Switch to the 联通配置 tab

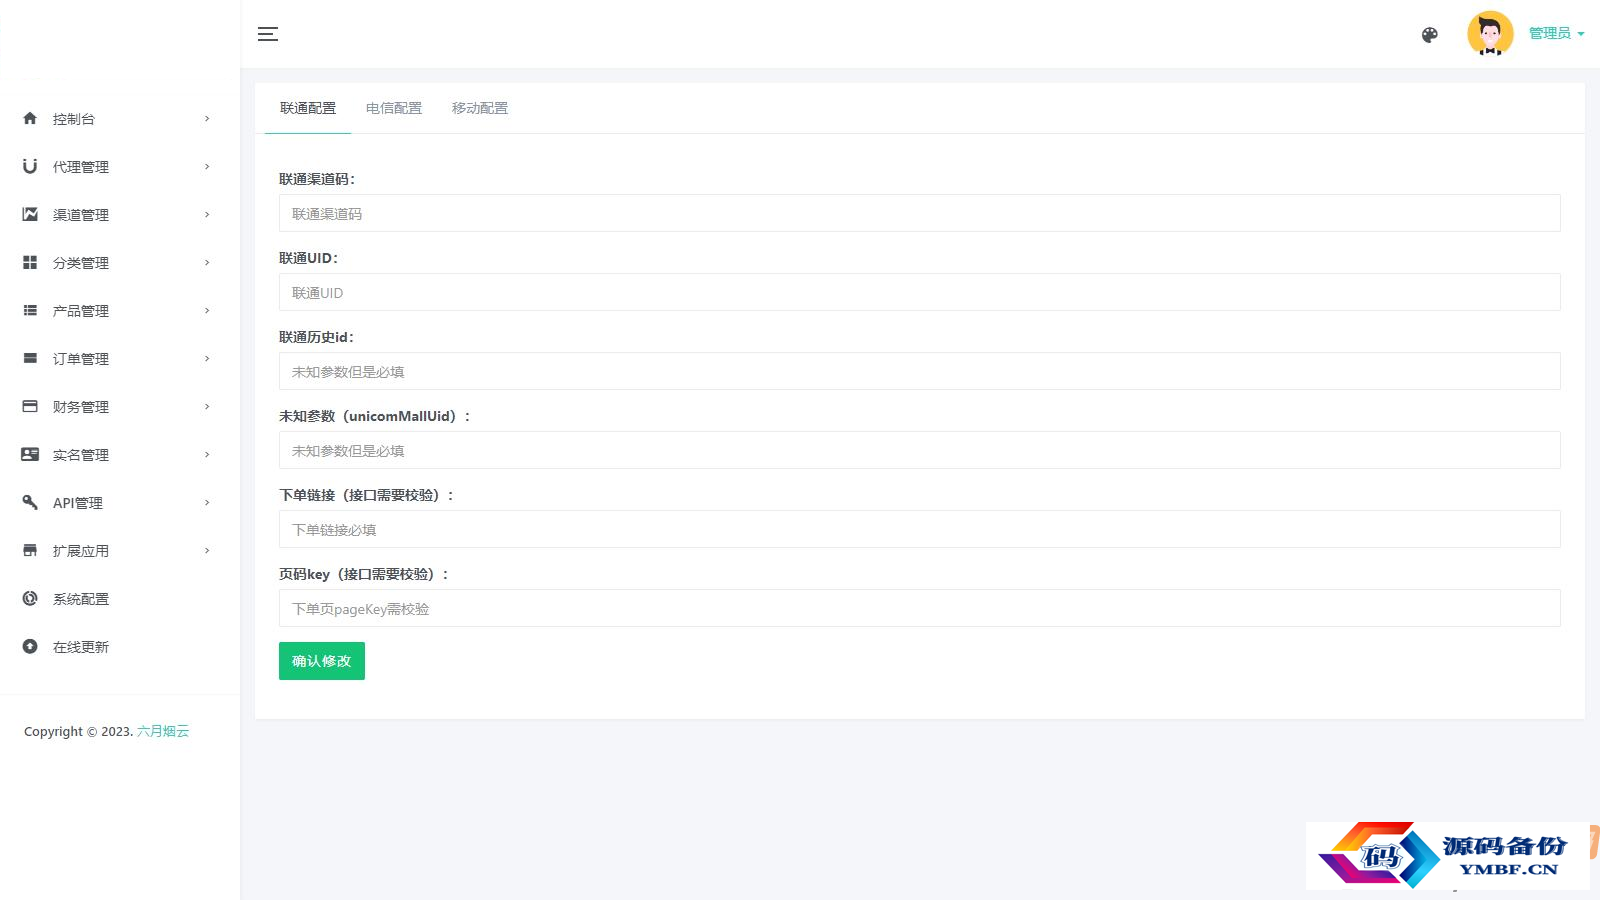coord(308,108)
